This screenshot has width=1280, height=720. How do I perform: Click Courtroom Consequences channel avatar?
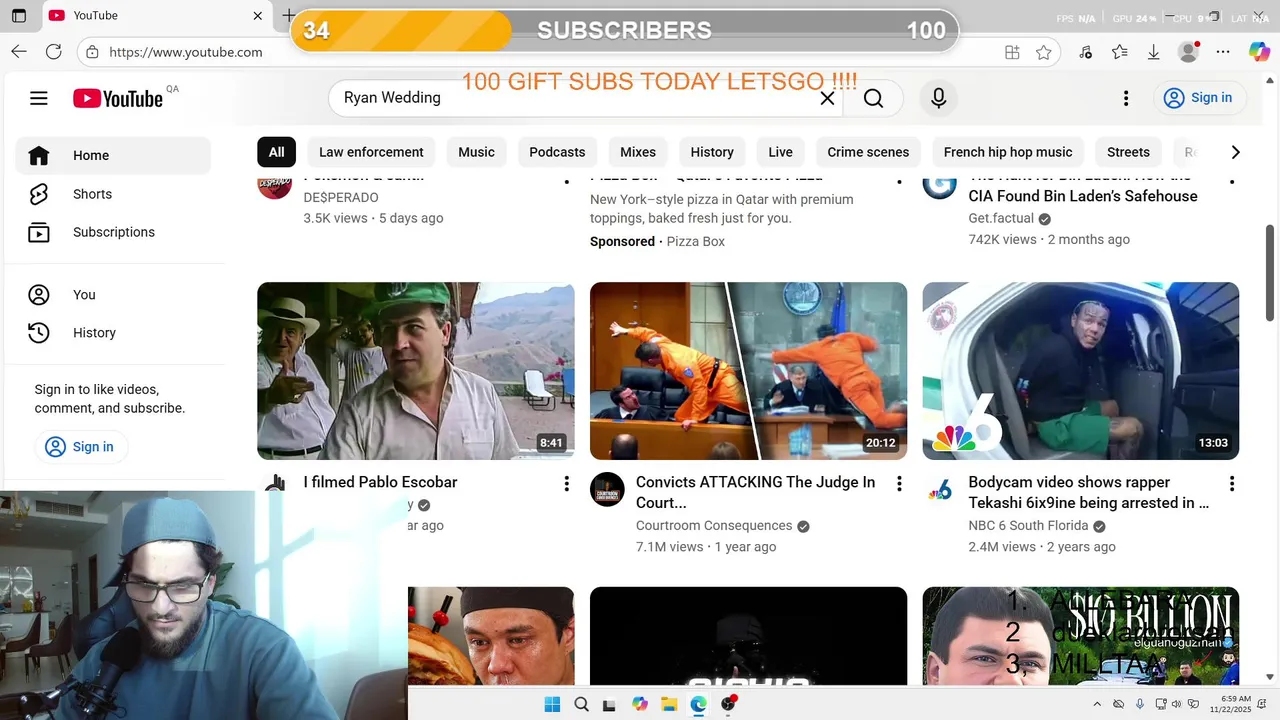tap(607, 490)
